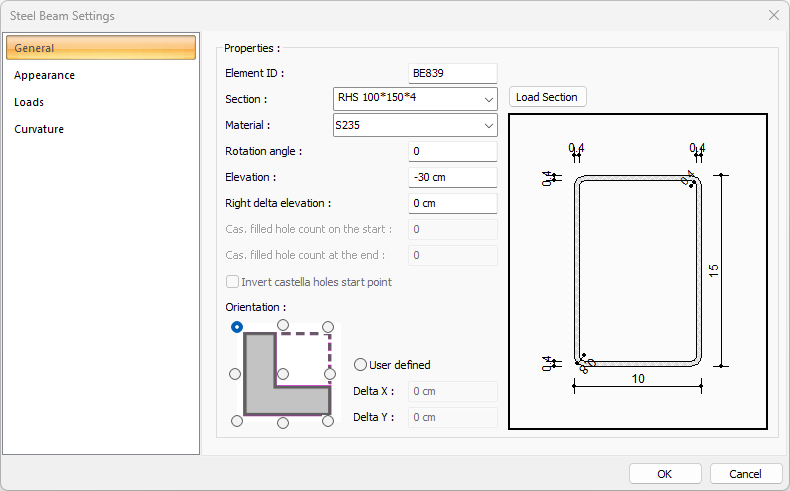Confirm settings with the OK button
Image resolution: width=790 pixels, height=491 pixels.
coord(664,474)
